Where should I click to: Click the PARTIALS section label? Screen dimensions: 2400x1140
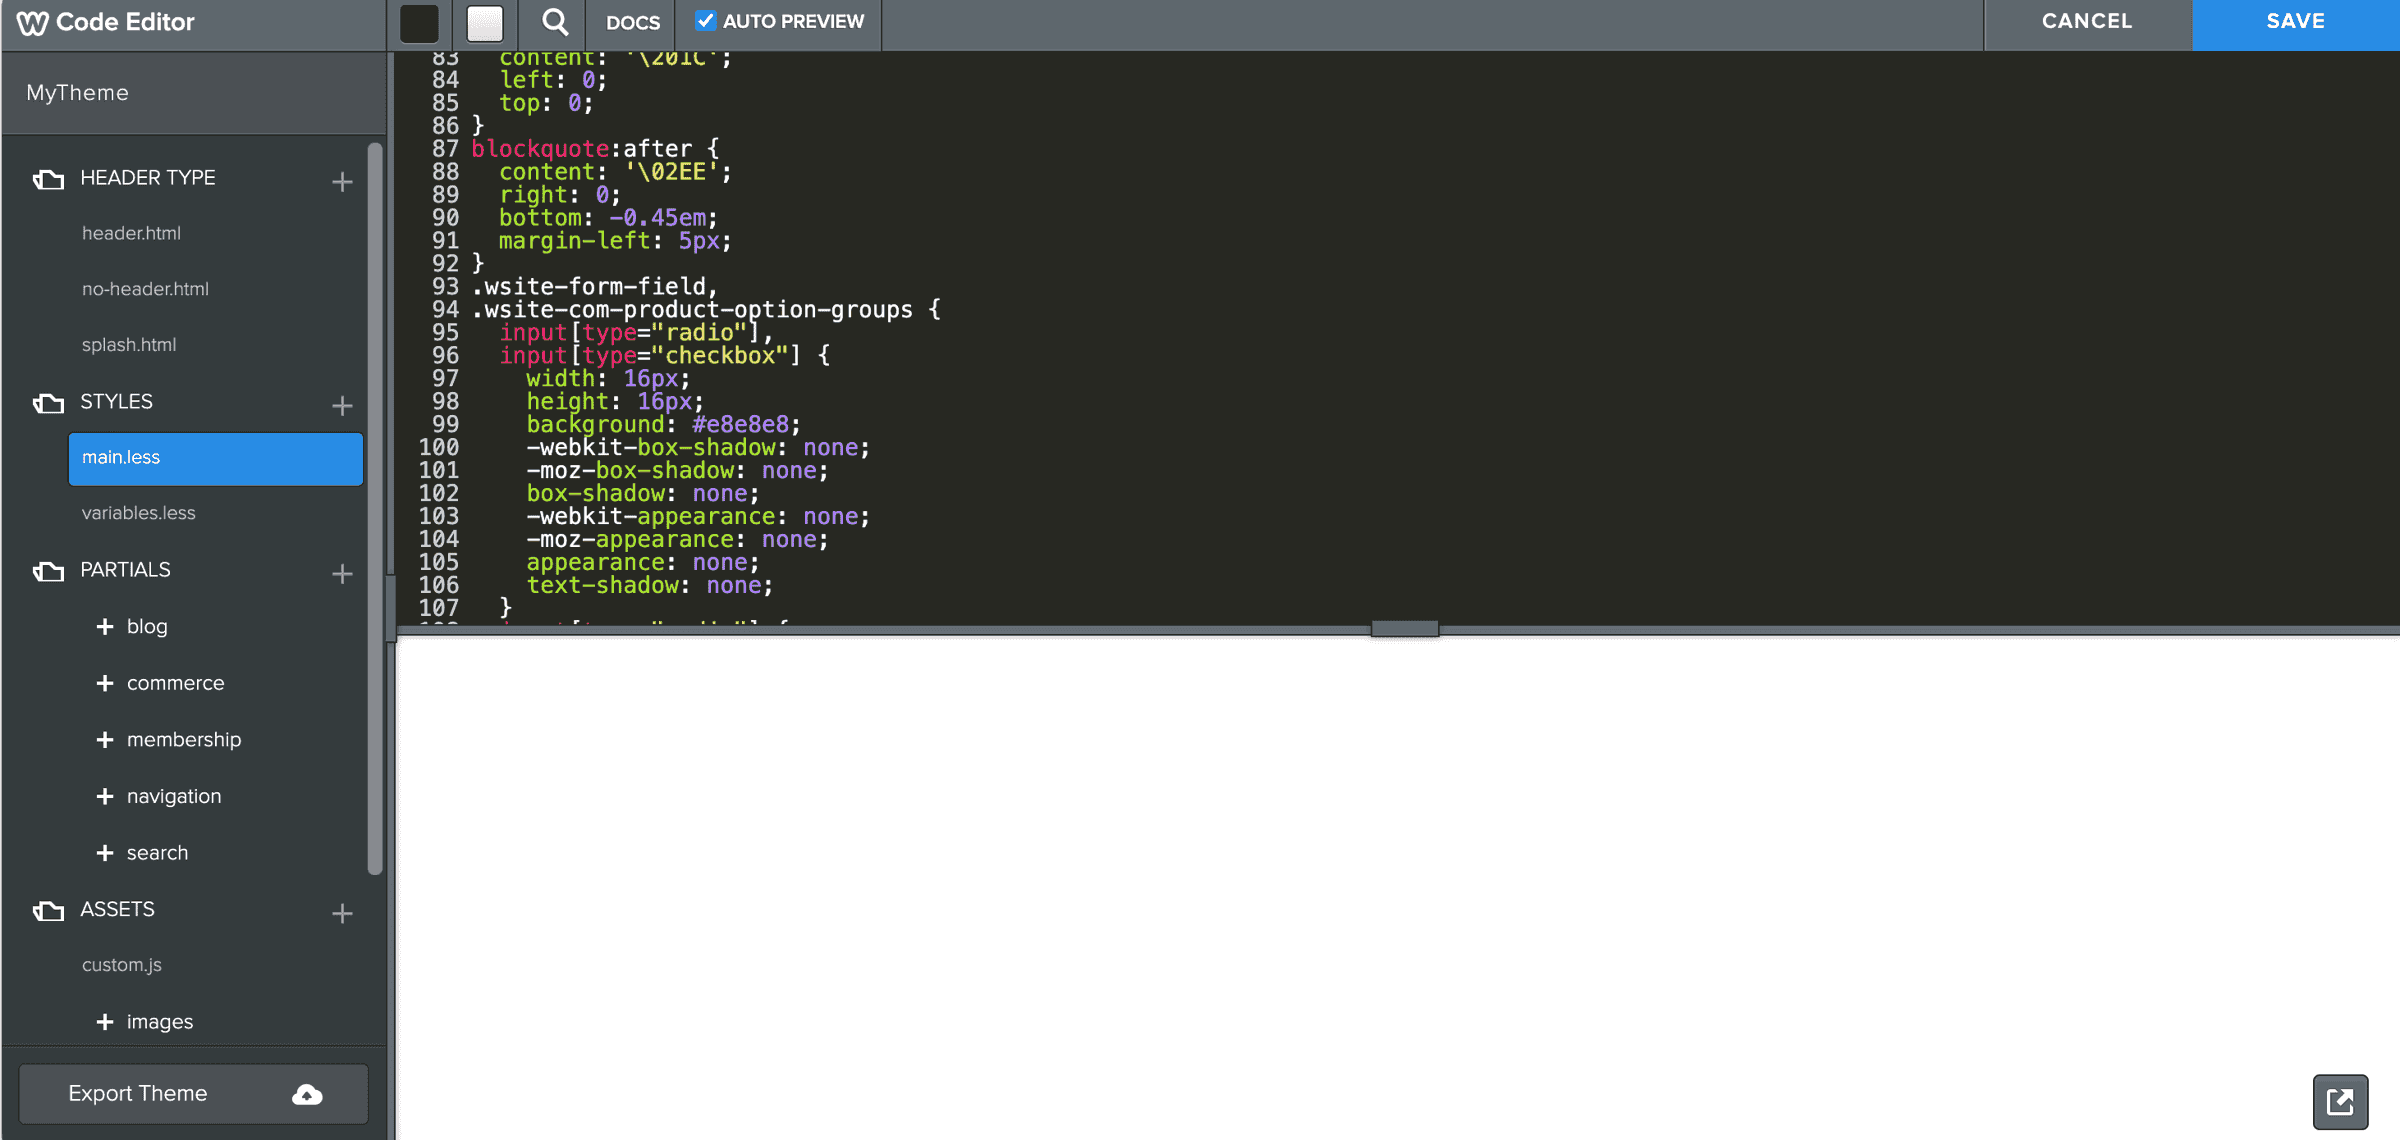point(125,570)
